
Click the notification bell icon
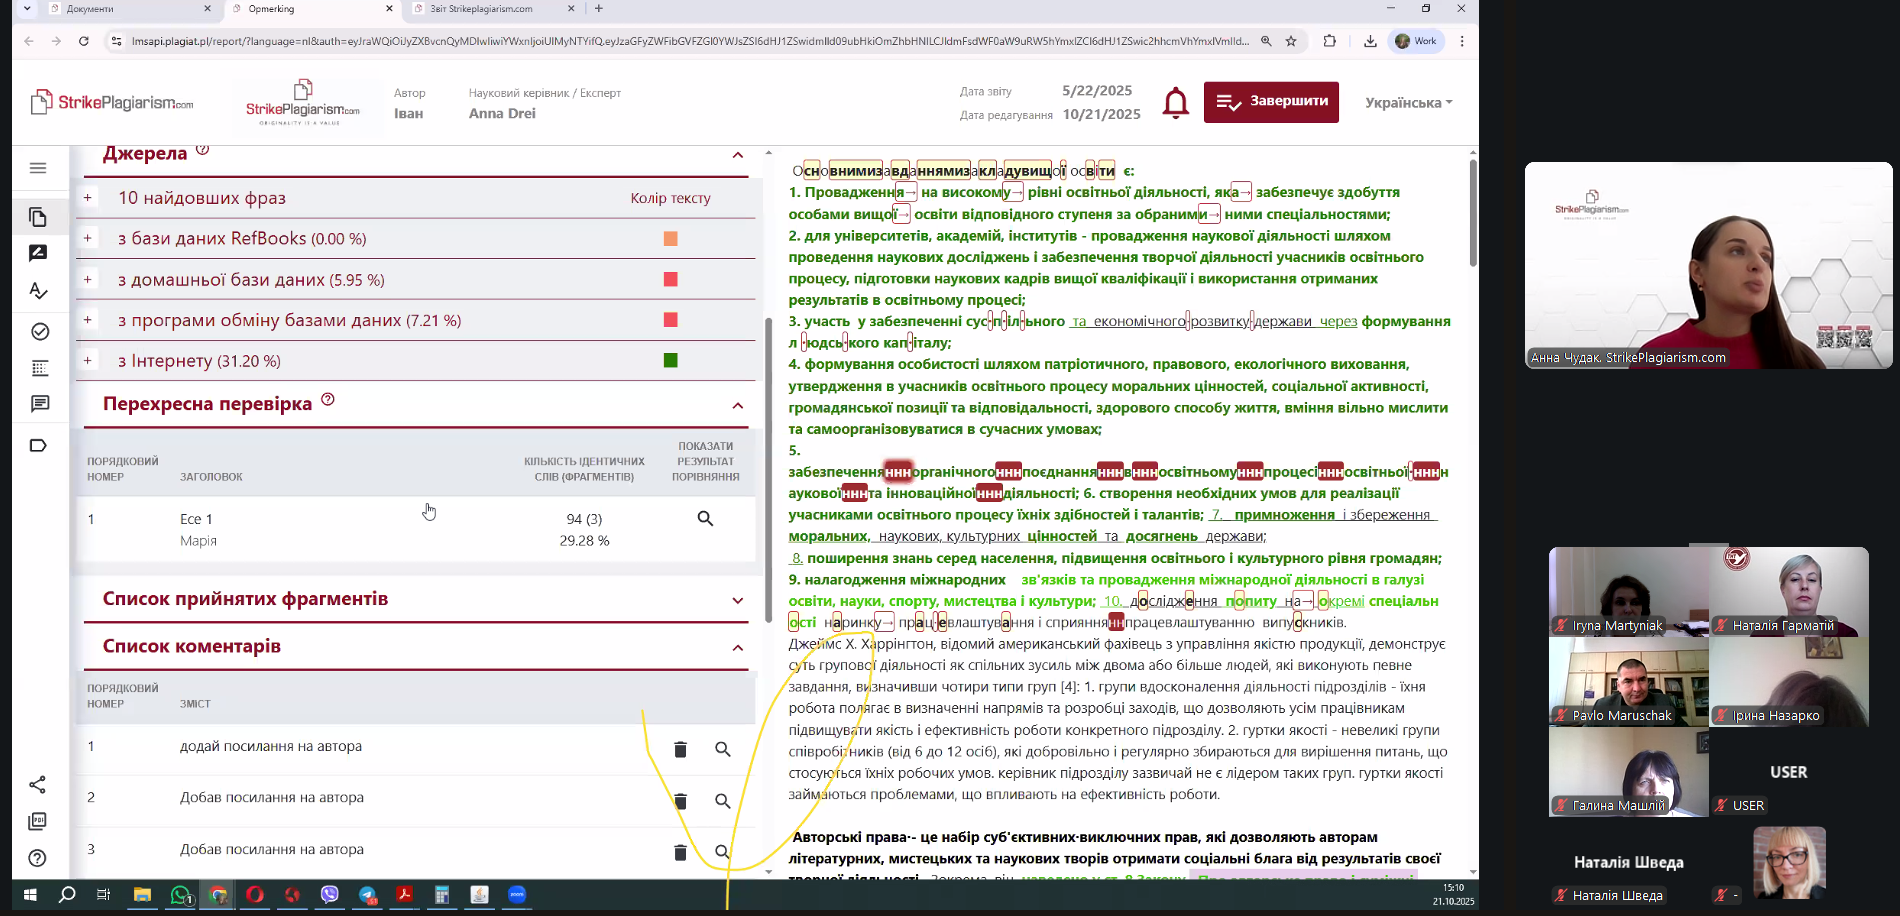tap(1175, 103)
